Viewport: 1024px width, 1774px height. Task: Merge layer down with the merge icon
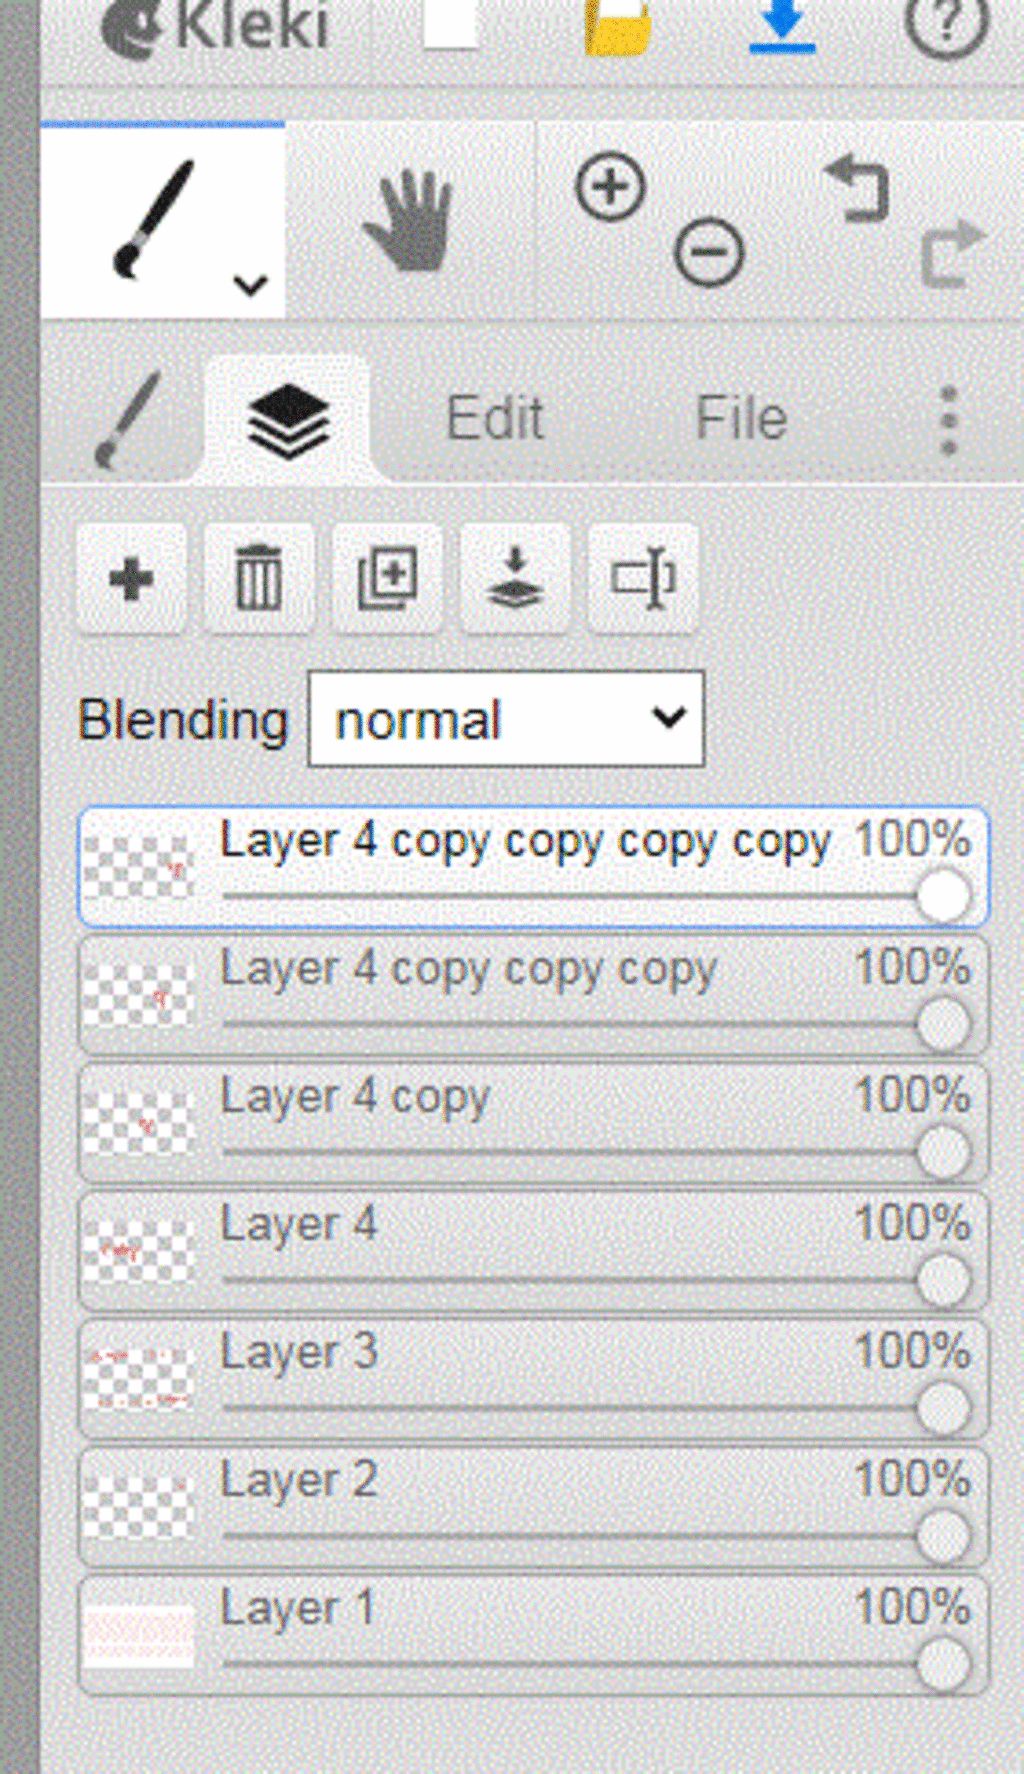tap(515, 578)
